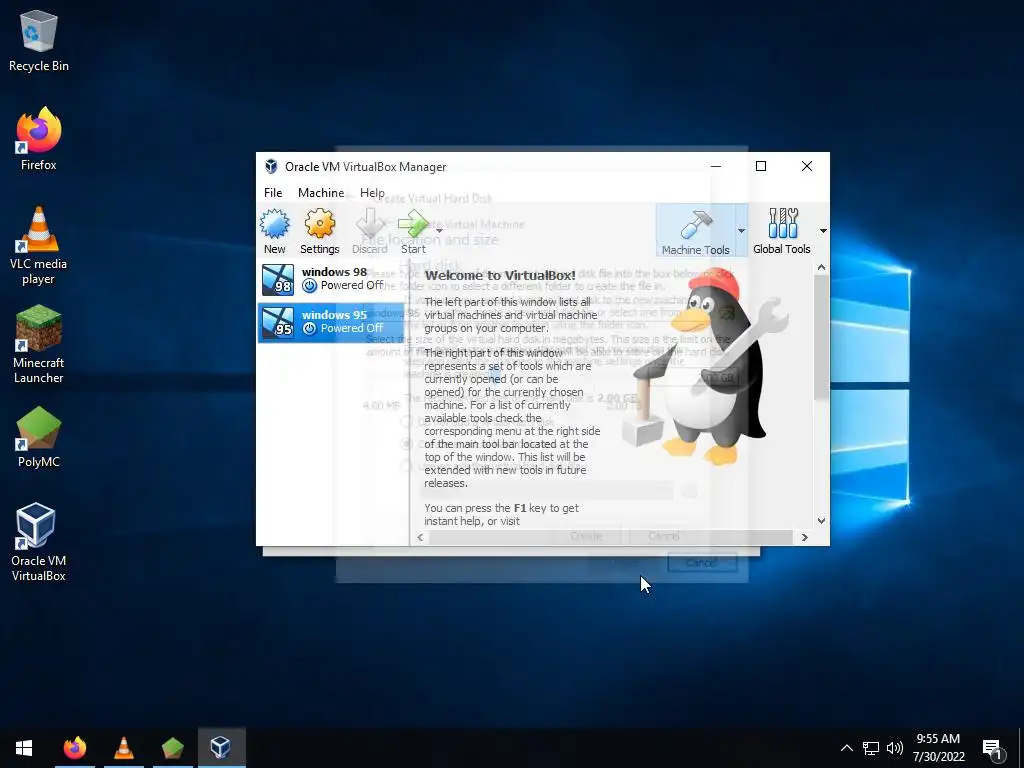The width and height of the screenshot is (1024, 768).
Task: Click the volume speaker tray icon
Action: [x=895, y=748]
